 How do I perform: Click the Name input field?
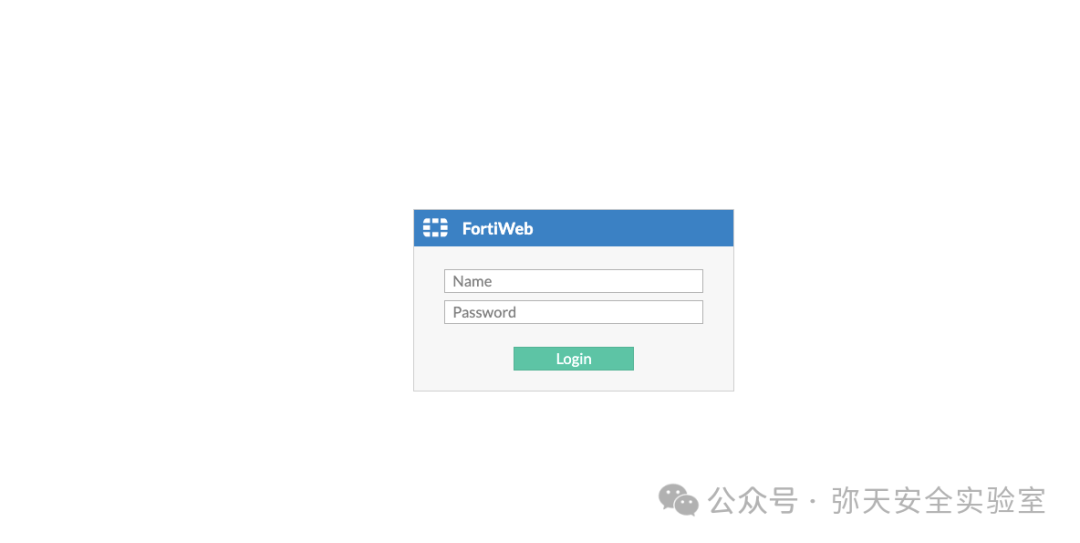(573, 281)
